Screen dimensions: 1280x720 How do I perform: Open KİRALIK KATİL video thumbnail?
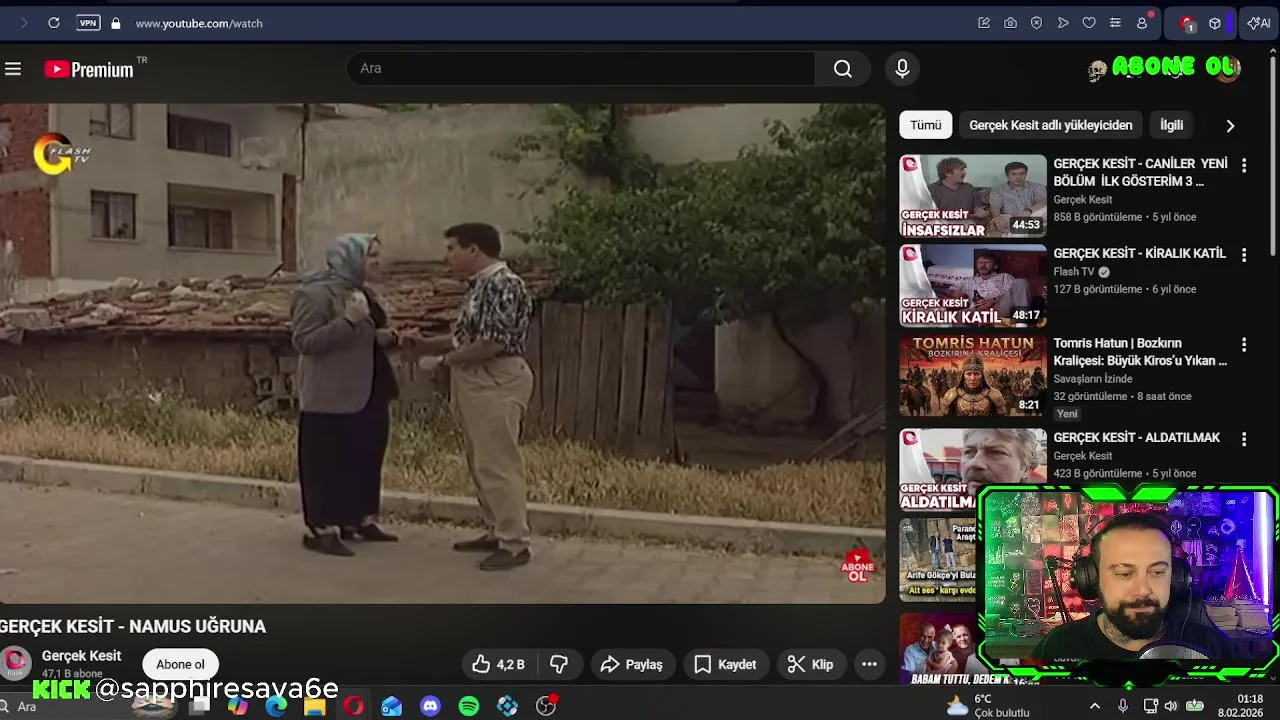tap(973, 286)
